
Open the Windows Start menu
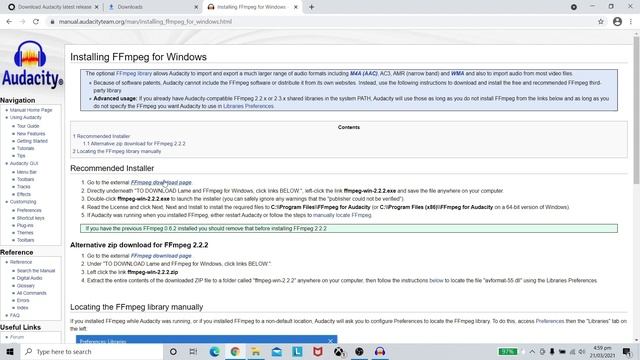point(10,351)
